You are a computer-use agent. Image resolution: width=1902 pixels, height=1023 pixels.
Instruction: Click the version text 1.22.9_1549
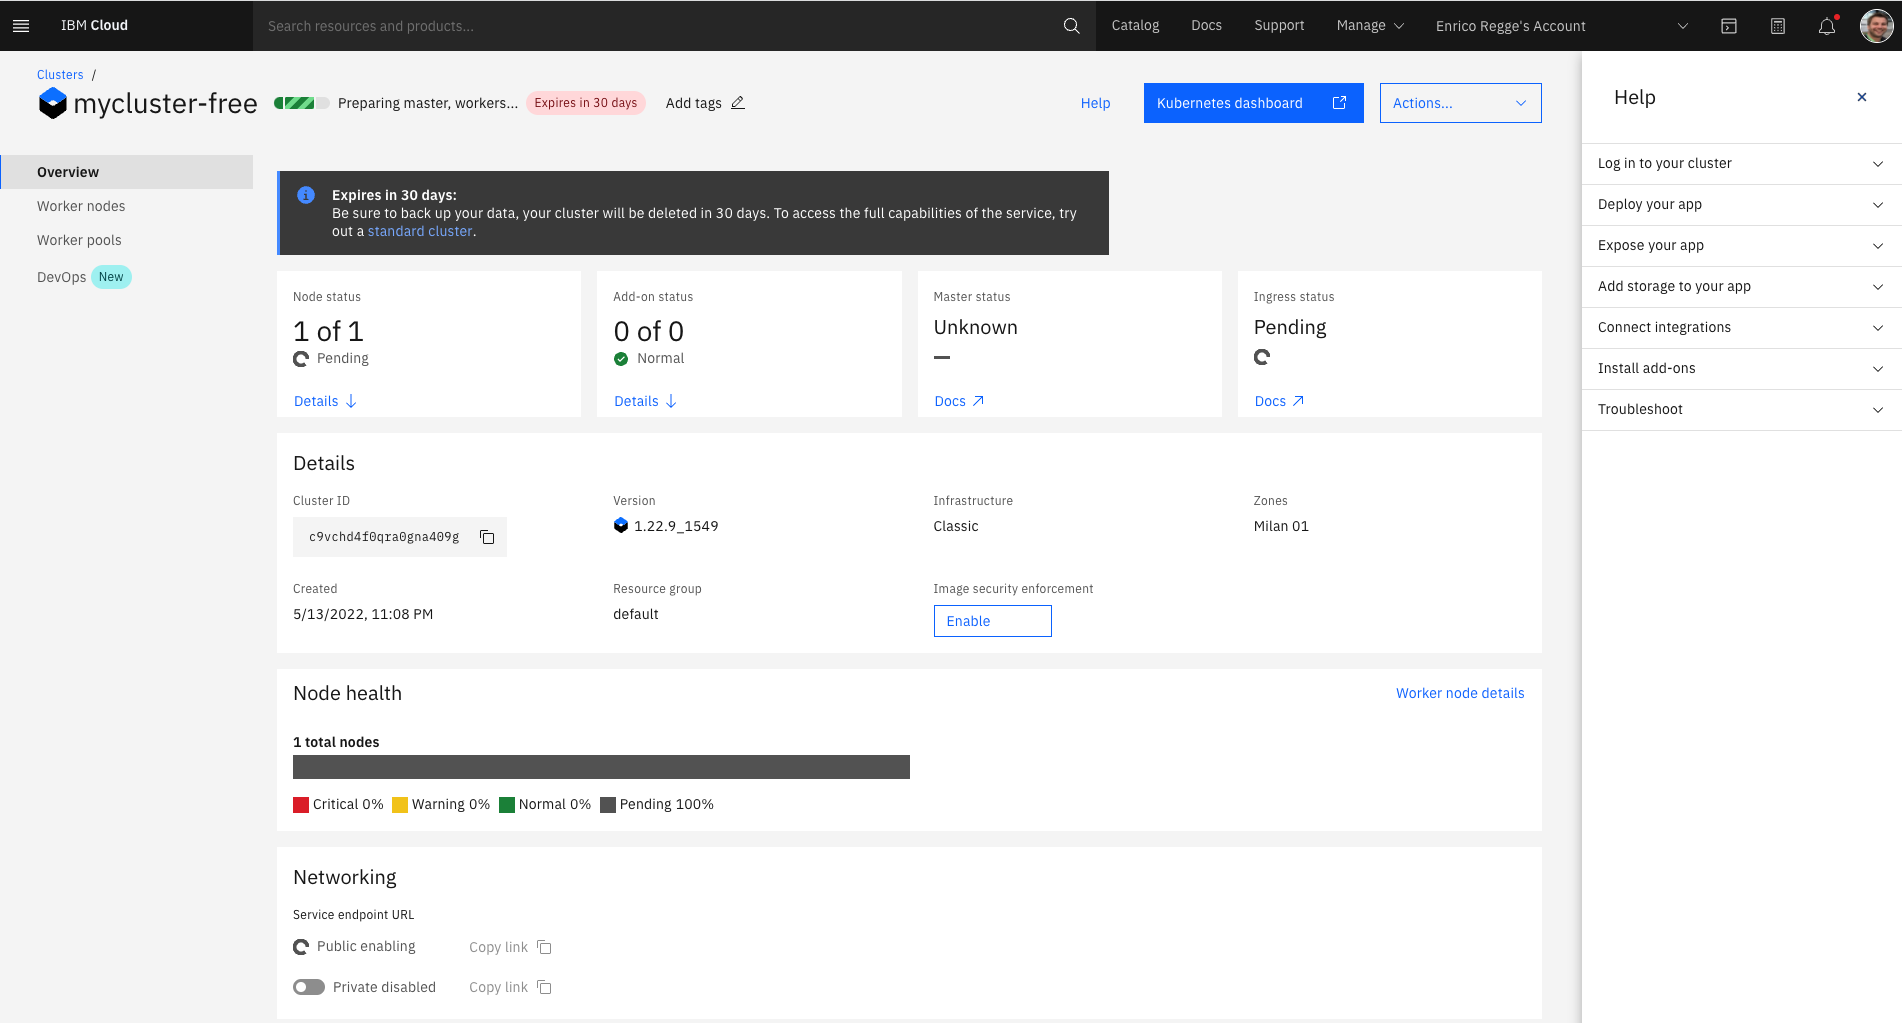[676, 526]
